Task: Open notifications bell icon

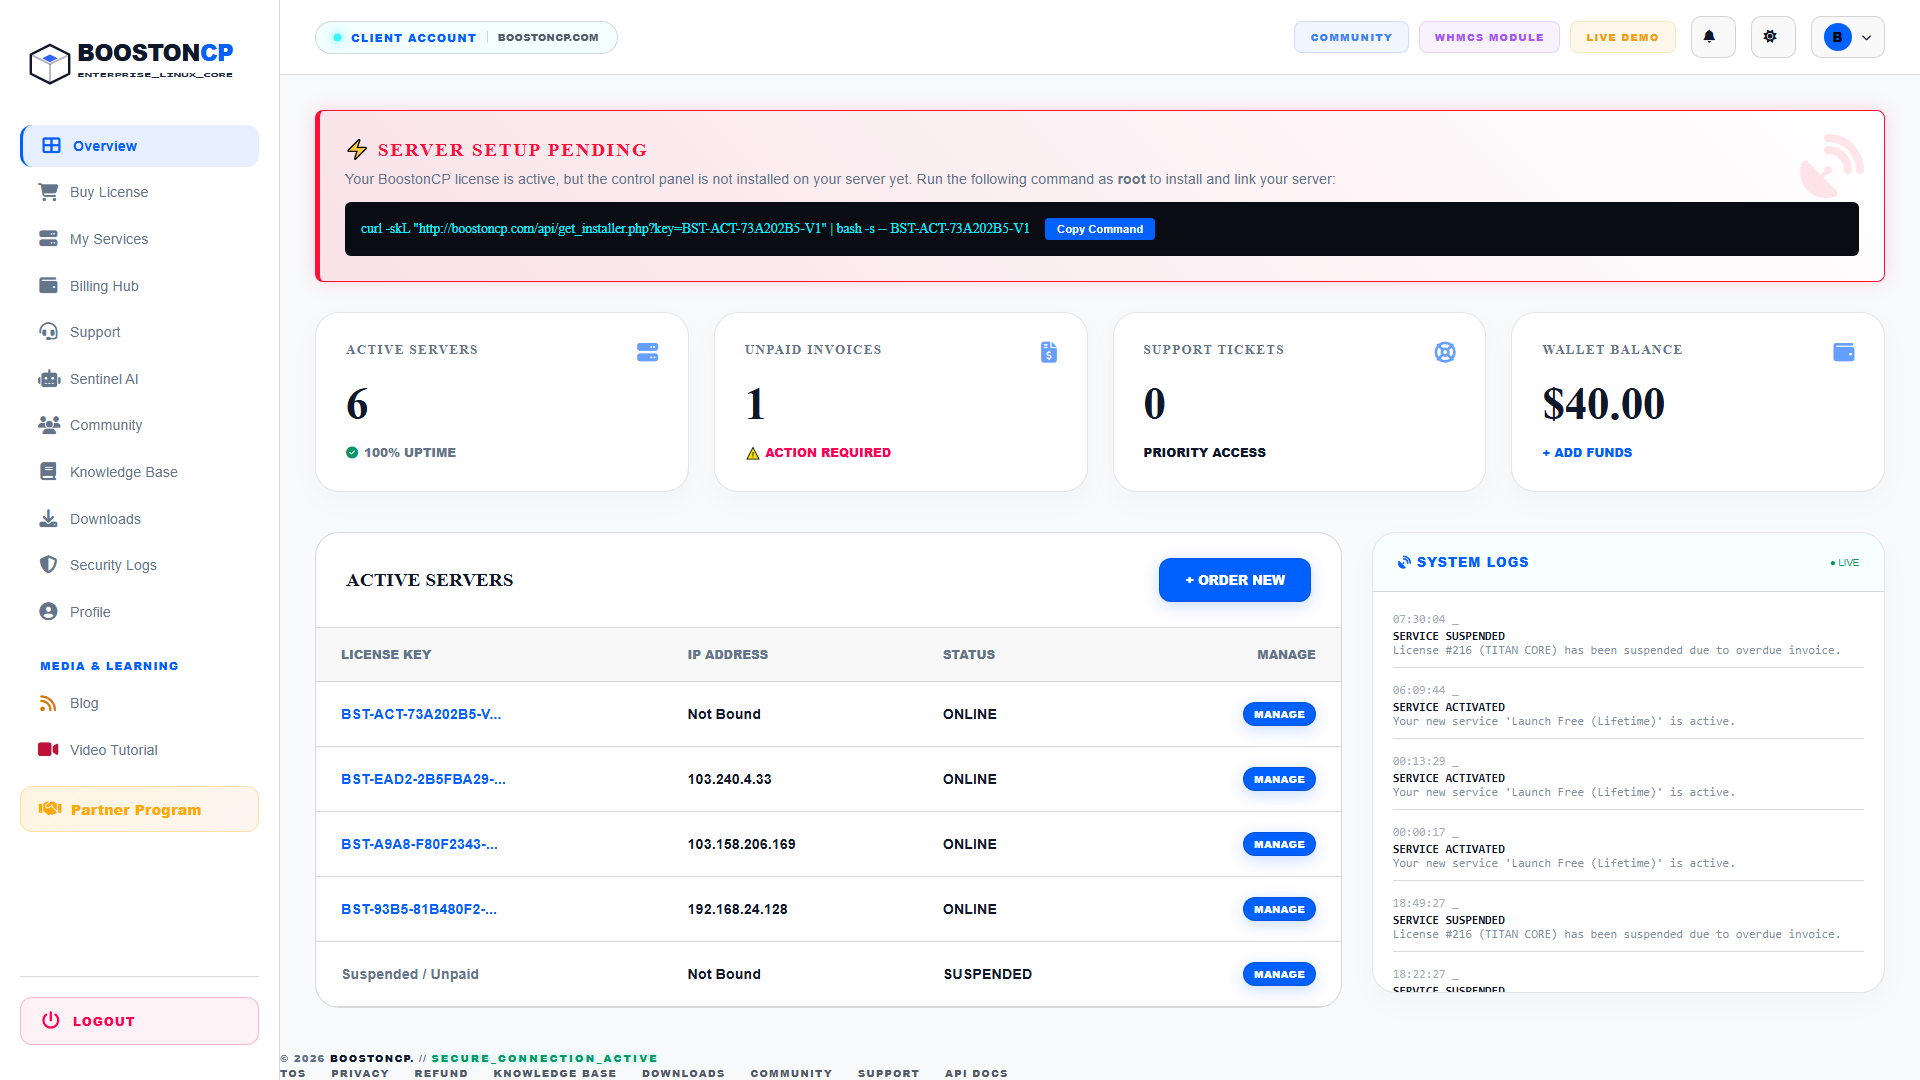Action: click(1713, 37)
